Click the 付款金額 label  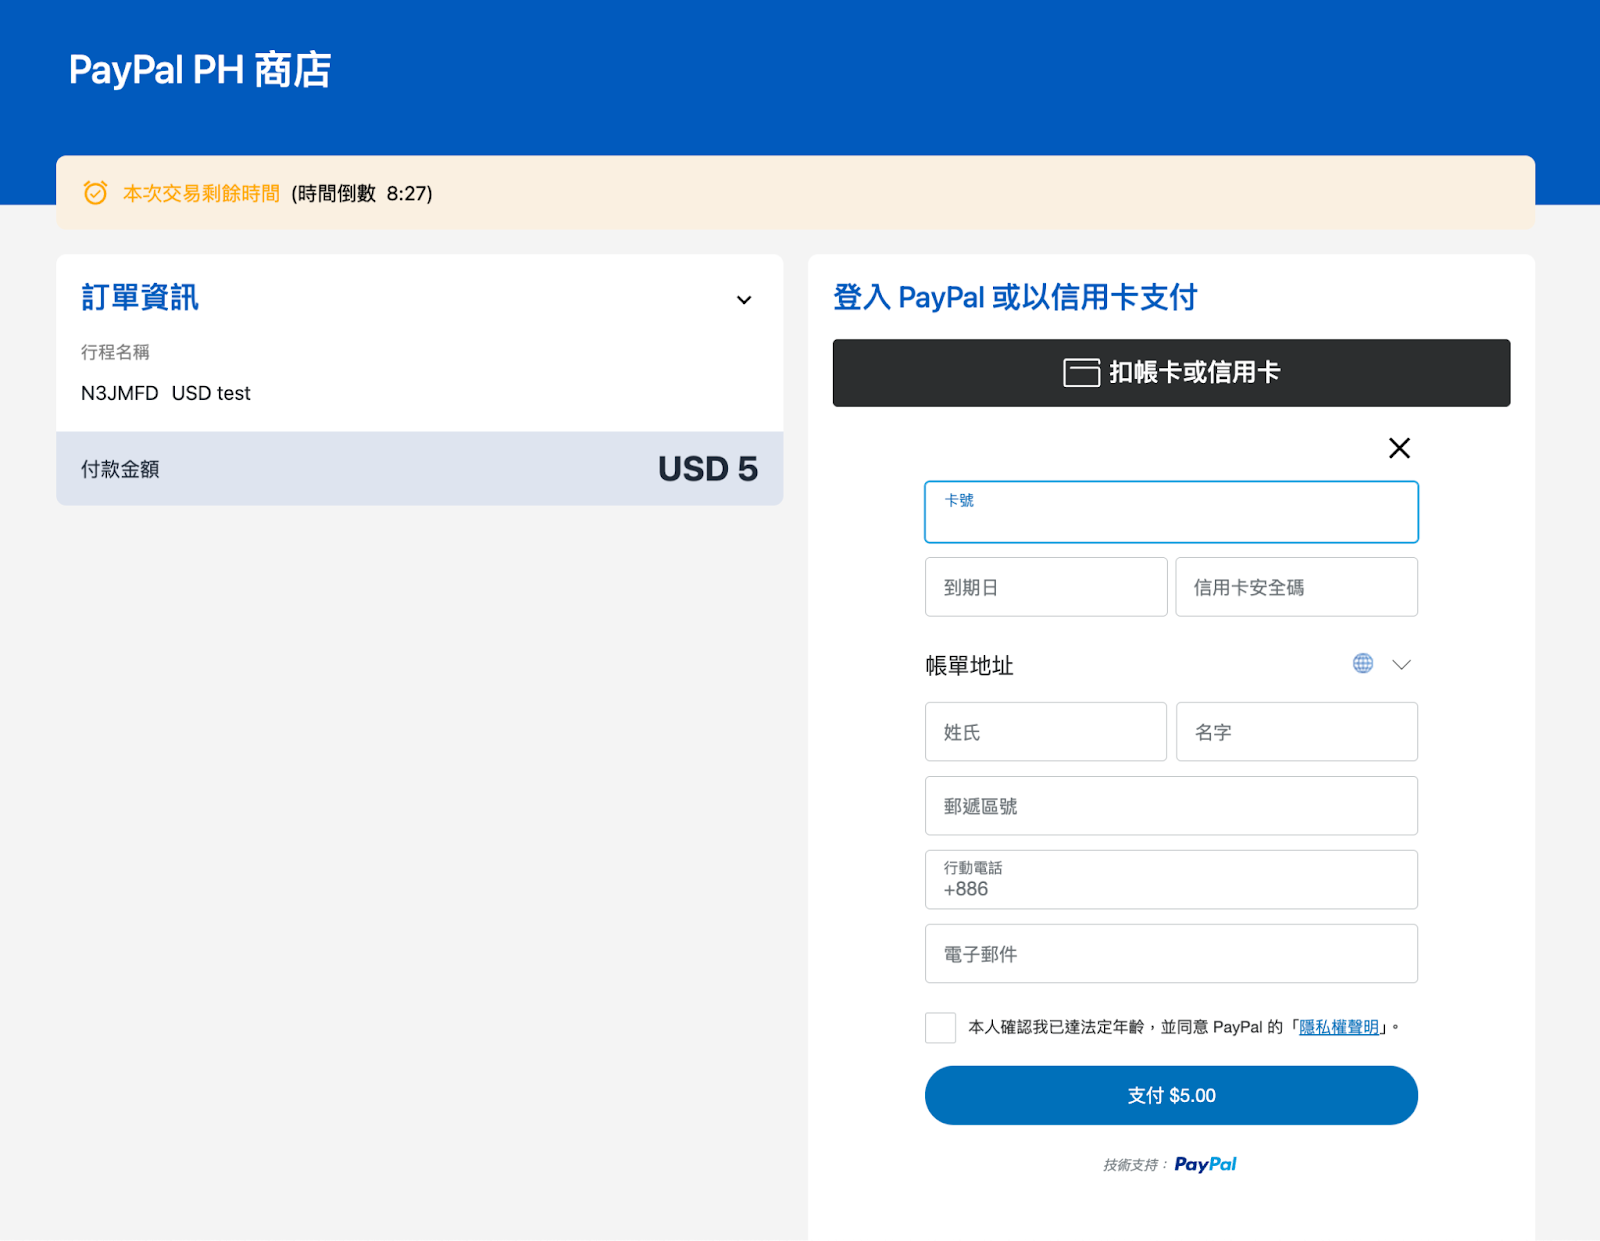pos(120,469)
